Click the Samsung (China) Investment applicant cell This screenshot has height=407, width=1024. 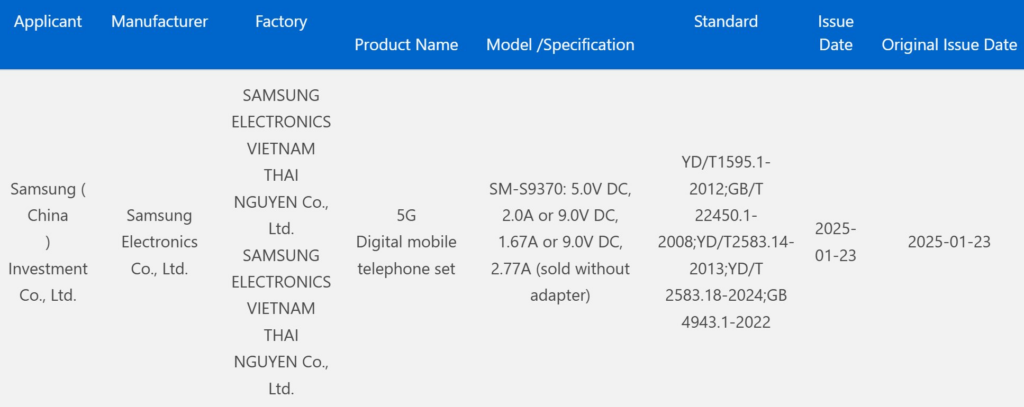48,242
